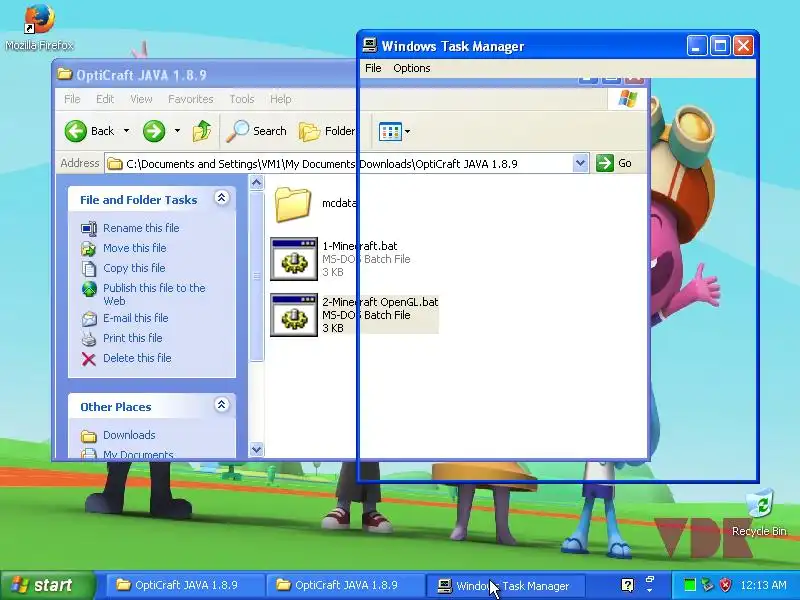The width and height of the screenshot is (800, 600).
Task: Open the Start menu
Action: (47, 585)
